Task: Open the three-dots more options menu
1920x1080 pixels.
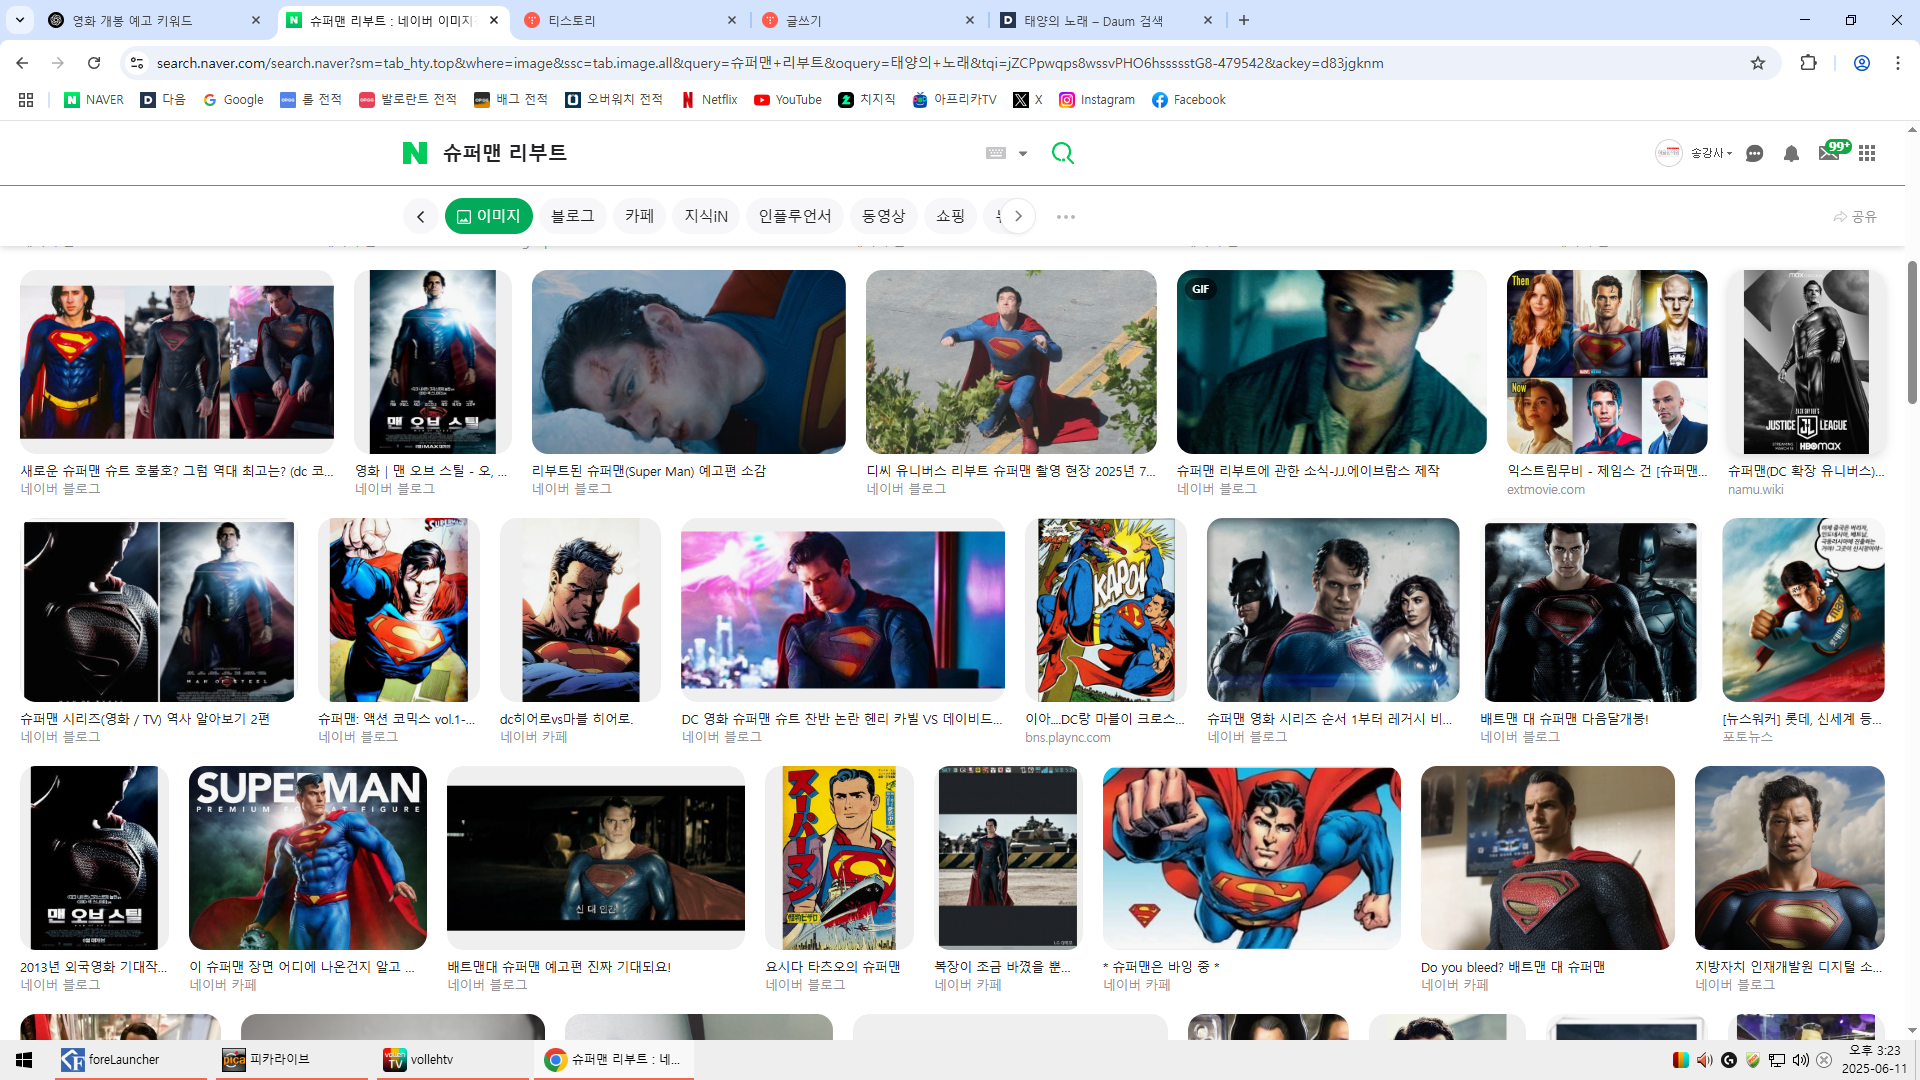Action: tap(1066, 216)
